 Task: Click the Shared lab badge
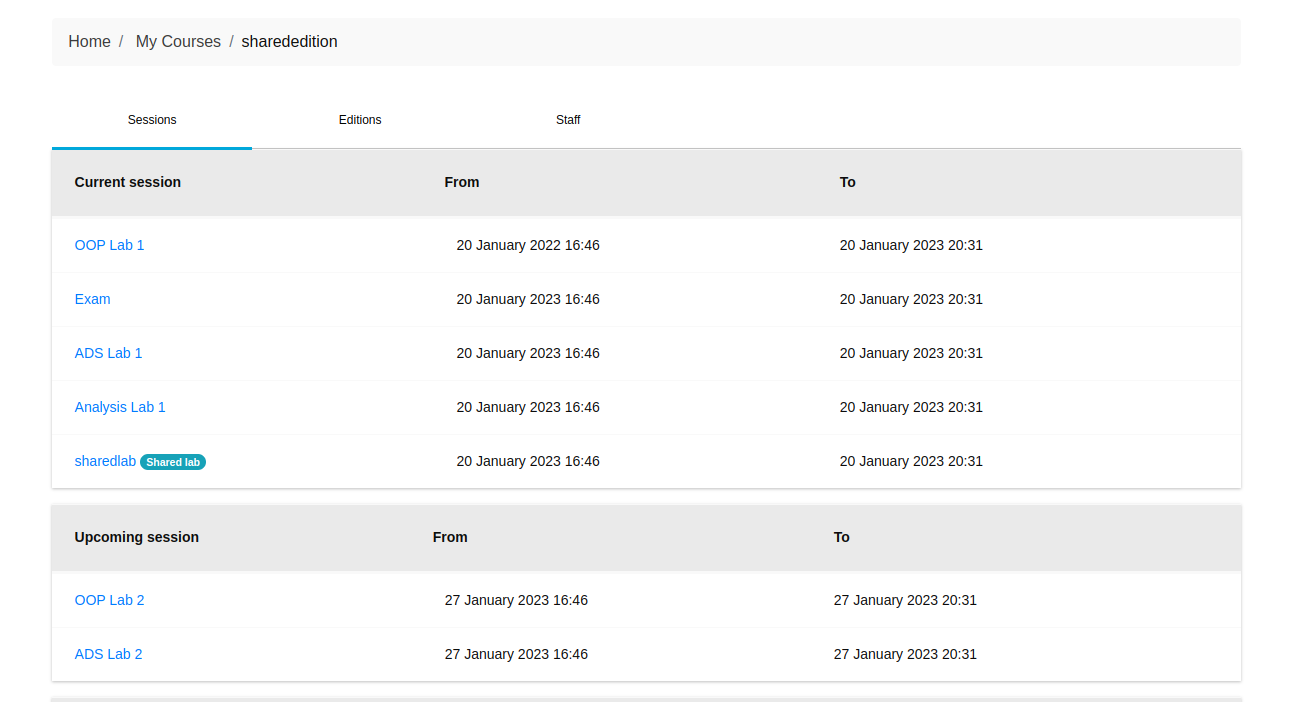(173, 462)
